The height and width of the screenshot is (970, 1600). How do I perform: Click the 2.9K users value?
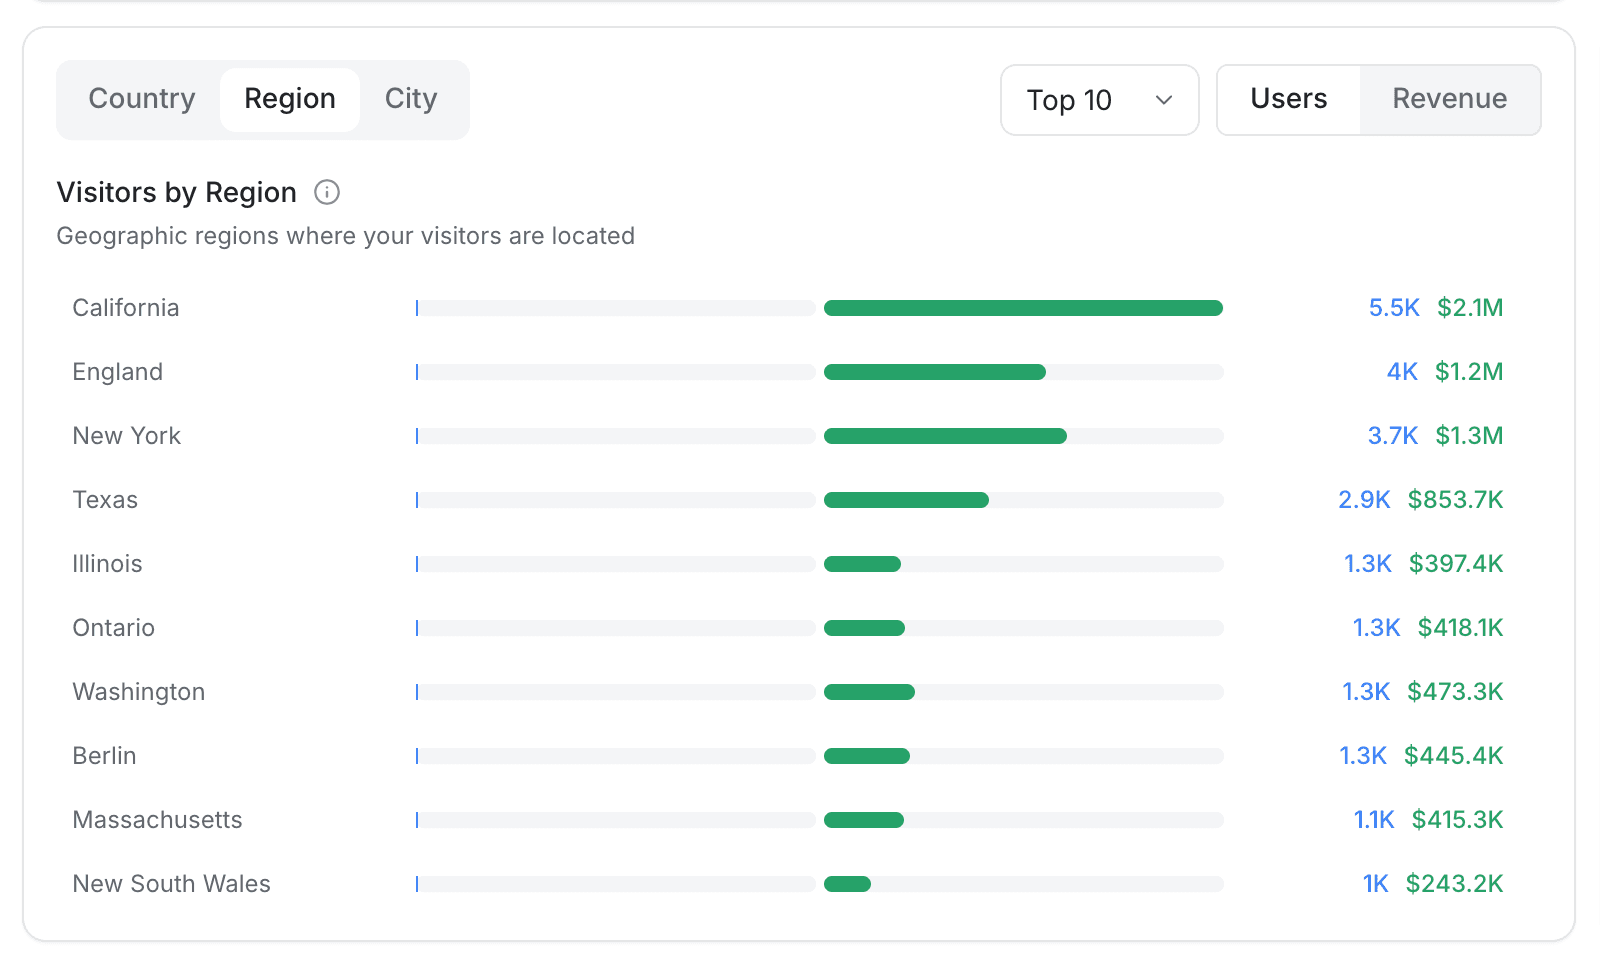coord(1364,500)
